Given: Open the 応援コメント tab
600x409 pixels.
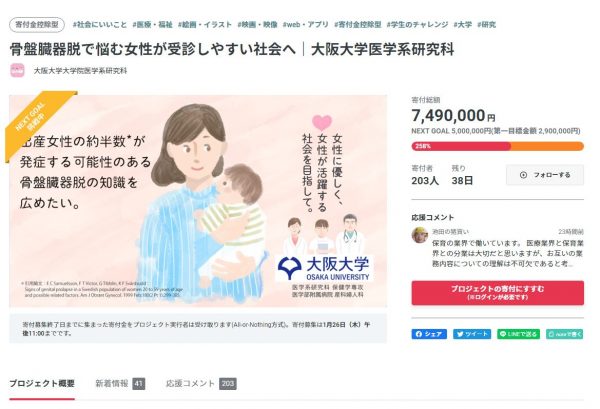Looking at the screenshot, I should click(x=201, y=383).
